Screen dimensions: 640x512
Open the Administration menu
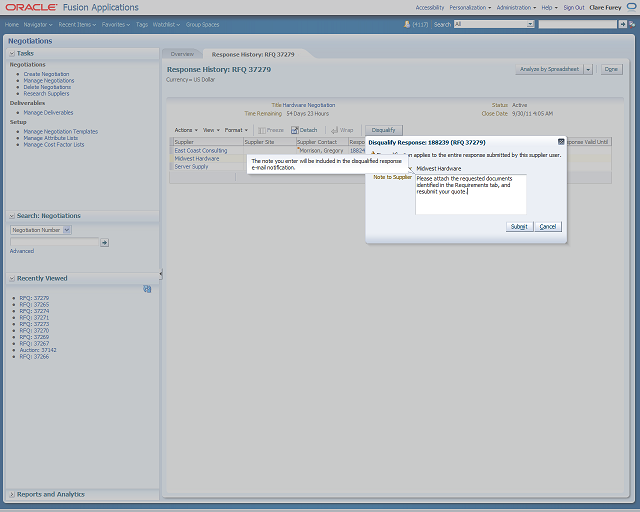click(x=516, y=7)
